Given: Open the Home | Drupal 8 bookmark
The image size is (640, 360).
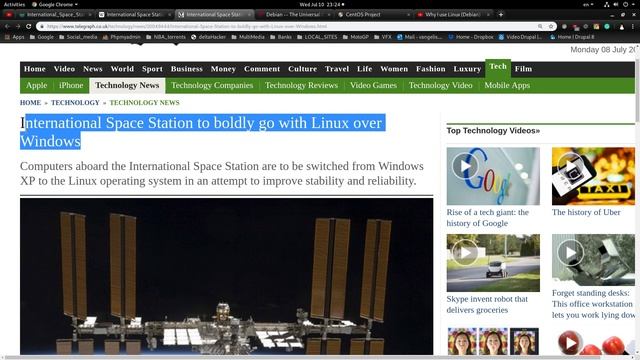Looking at the screenshot, I should (x=572, y=37).
